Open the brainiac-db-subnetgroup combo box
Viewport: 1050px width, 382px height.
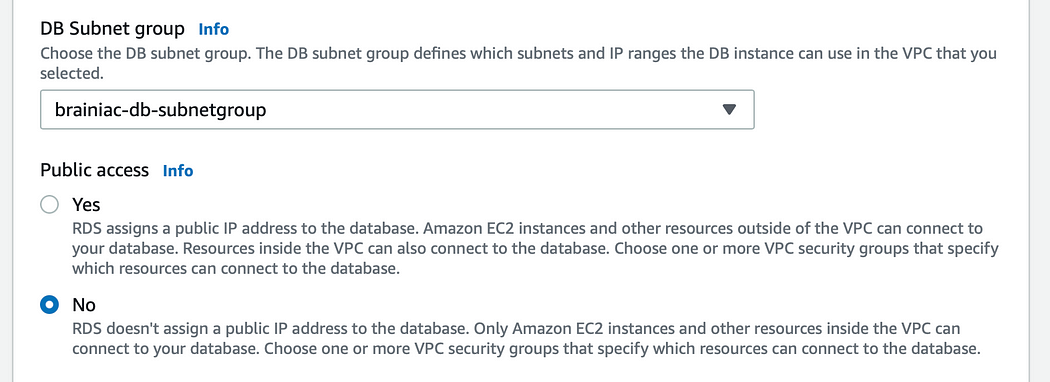pyautogui.click(x=397, y=109)
